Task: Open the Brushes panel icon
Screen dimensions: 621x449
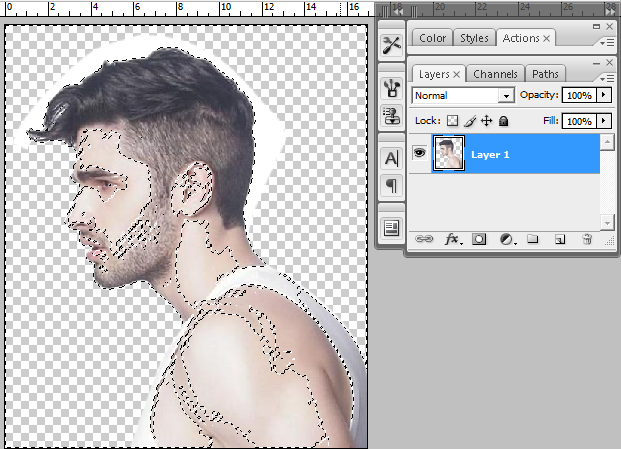Action: (391, 88)
